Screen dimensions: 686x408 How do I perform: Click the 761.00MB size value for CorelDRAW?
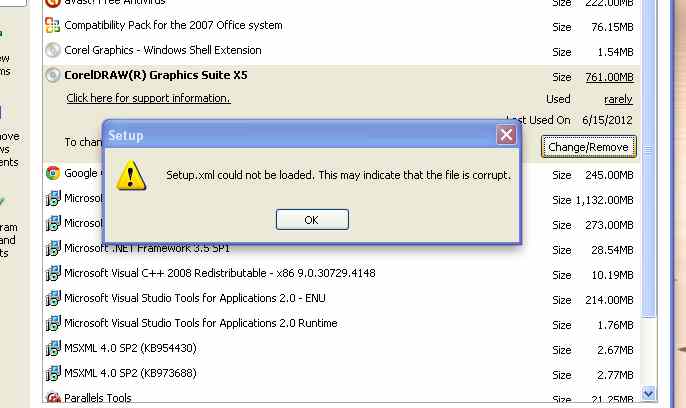point(608,77)
